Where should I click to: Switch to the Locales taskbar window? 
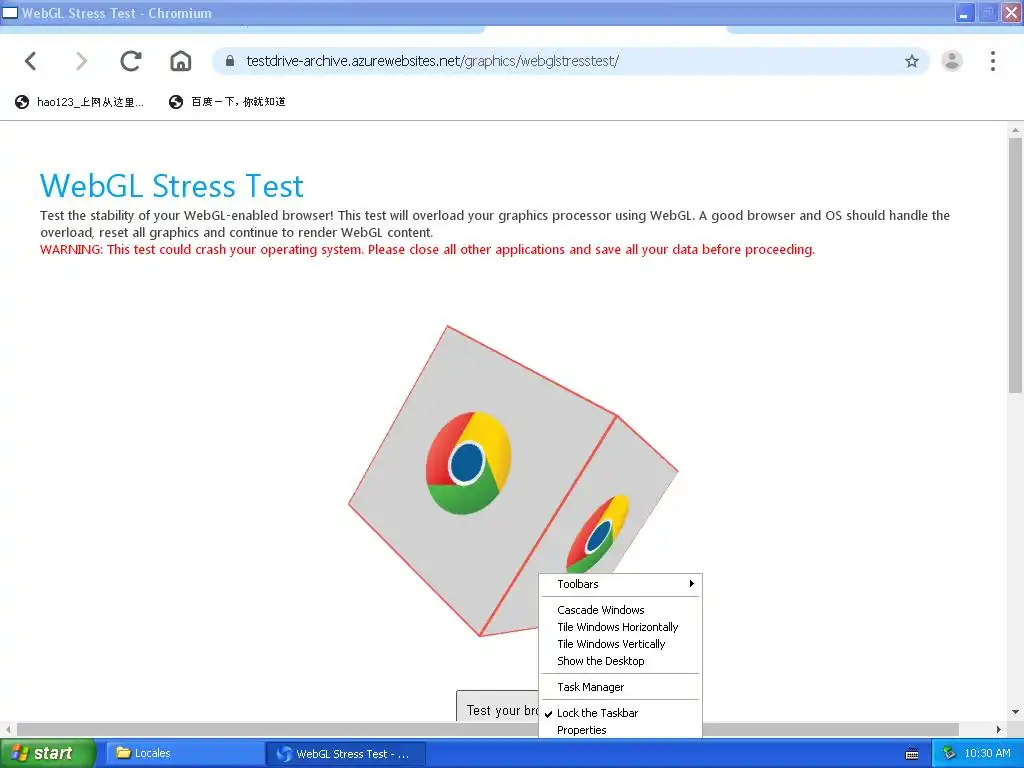click(184, 754)
